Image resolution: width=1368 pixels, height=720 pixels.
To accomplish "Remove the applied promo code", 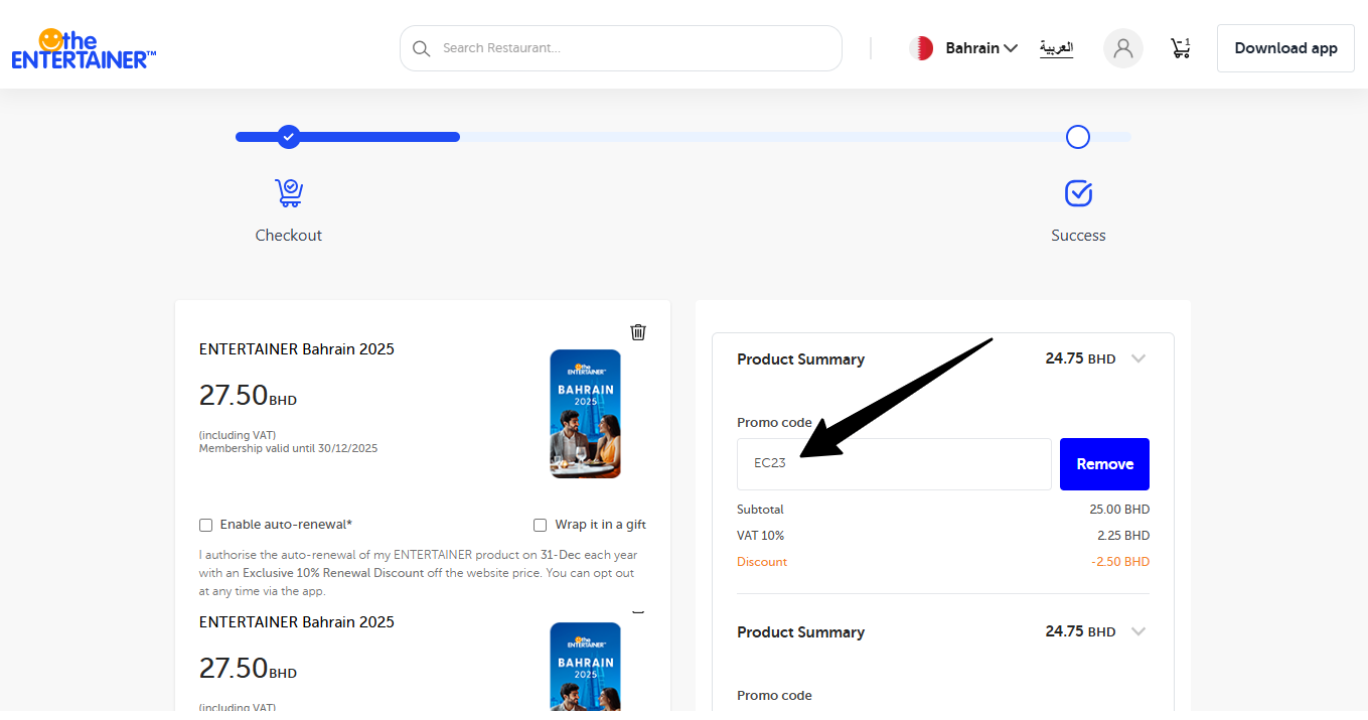I will pyautogui.click(x=1105, y=464).
